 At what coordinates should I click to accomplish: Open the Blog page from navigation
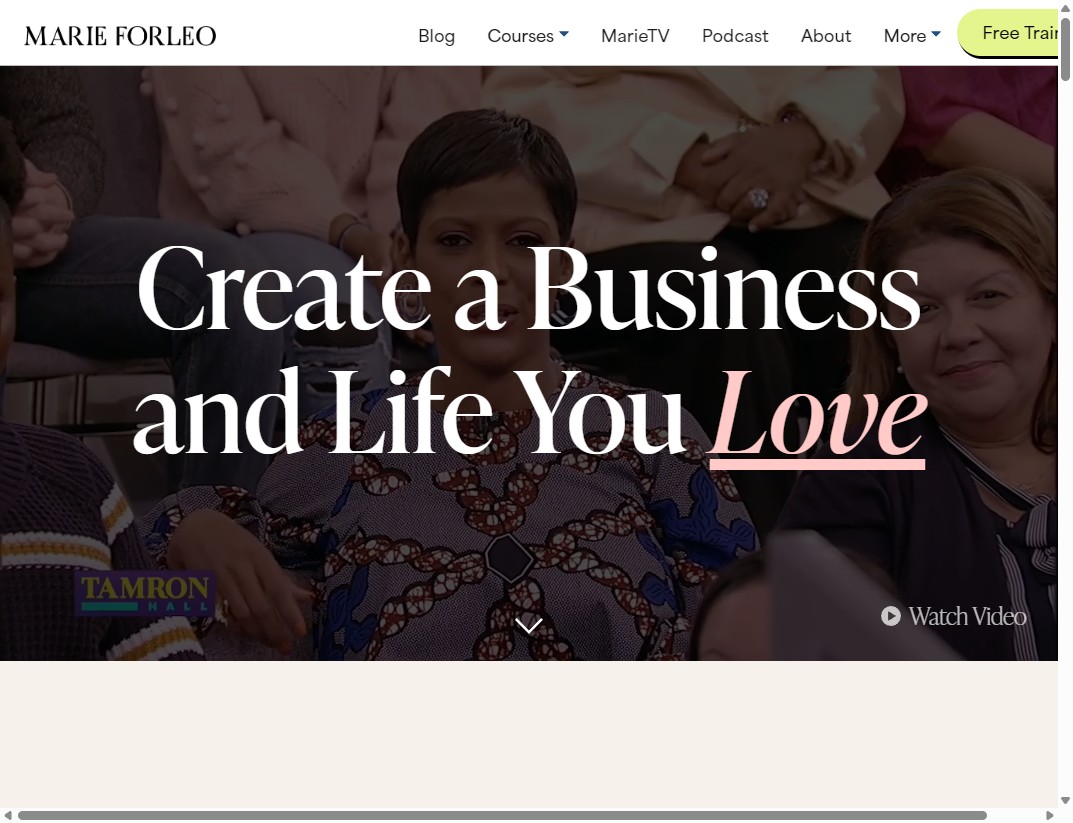tap(436, 35)
